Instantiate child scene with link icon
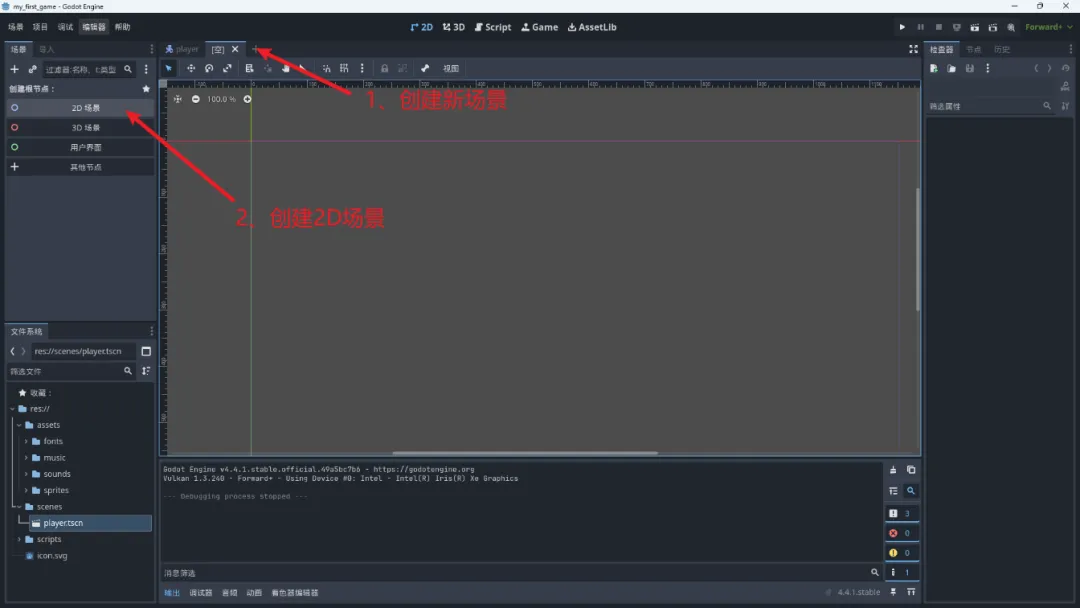Viewport: 1080px width, 608px height. (32, 69)
